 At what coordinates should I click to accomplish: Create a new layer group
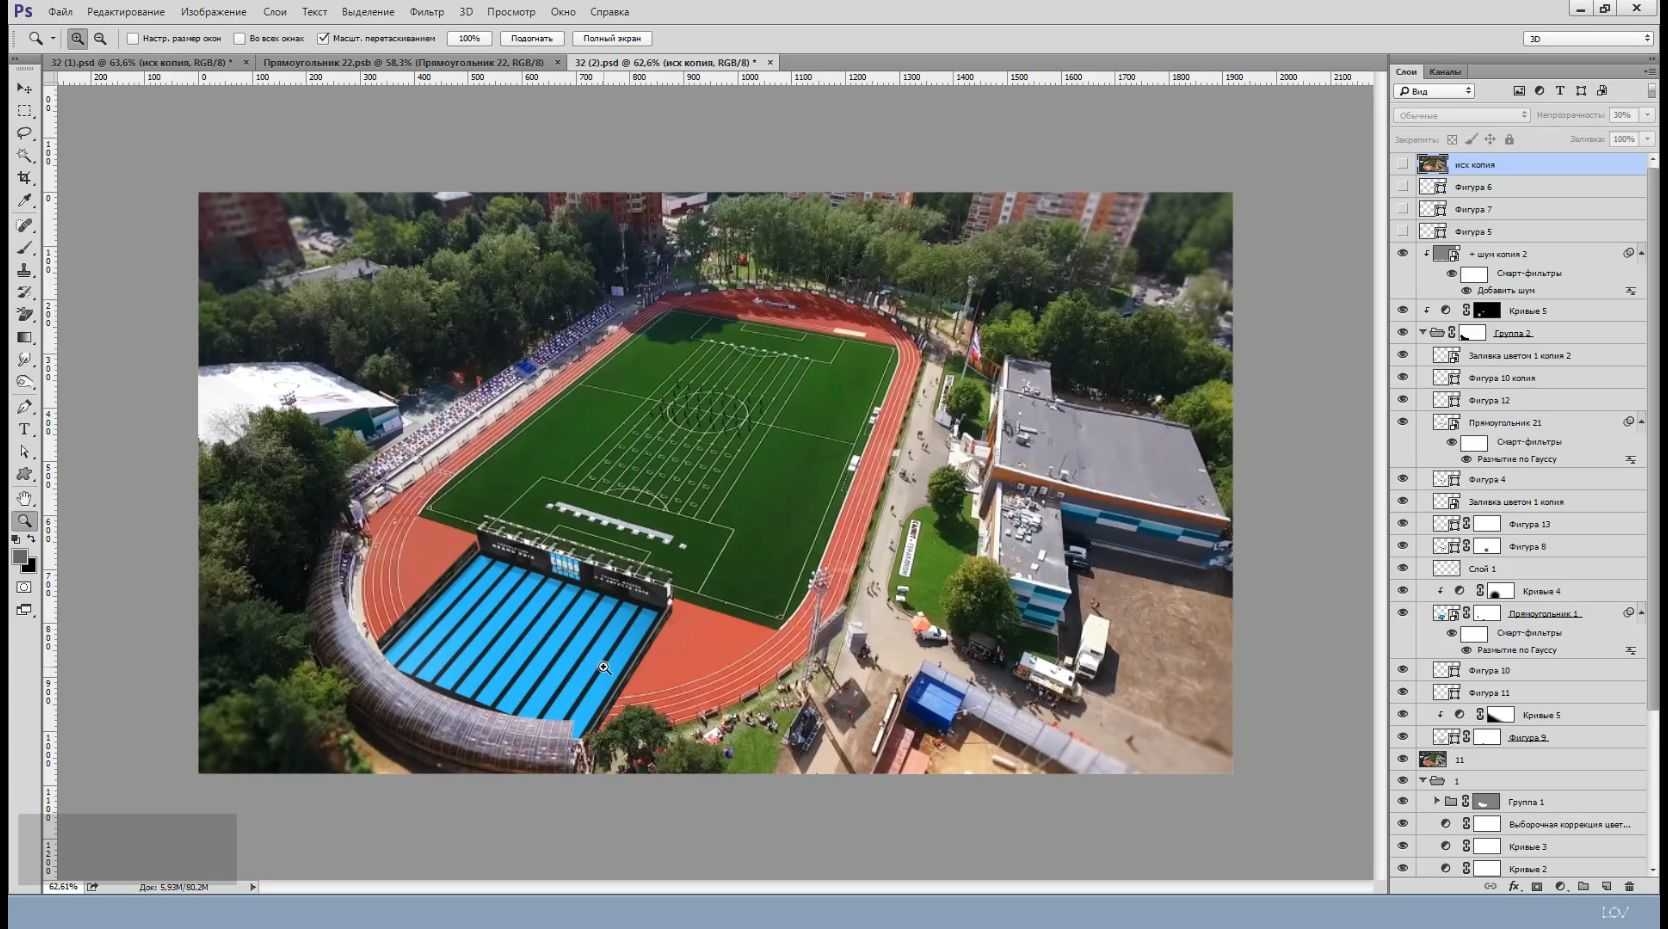pyautogui.click(x=1583, y=887)
